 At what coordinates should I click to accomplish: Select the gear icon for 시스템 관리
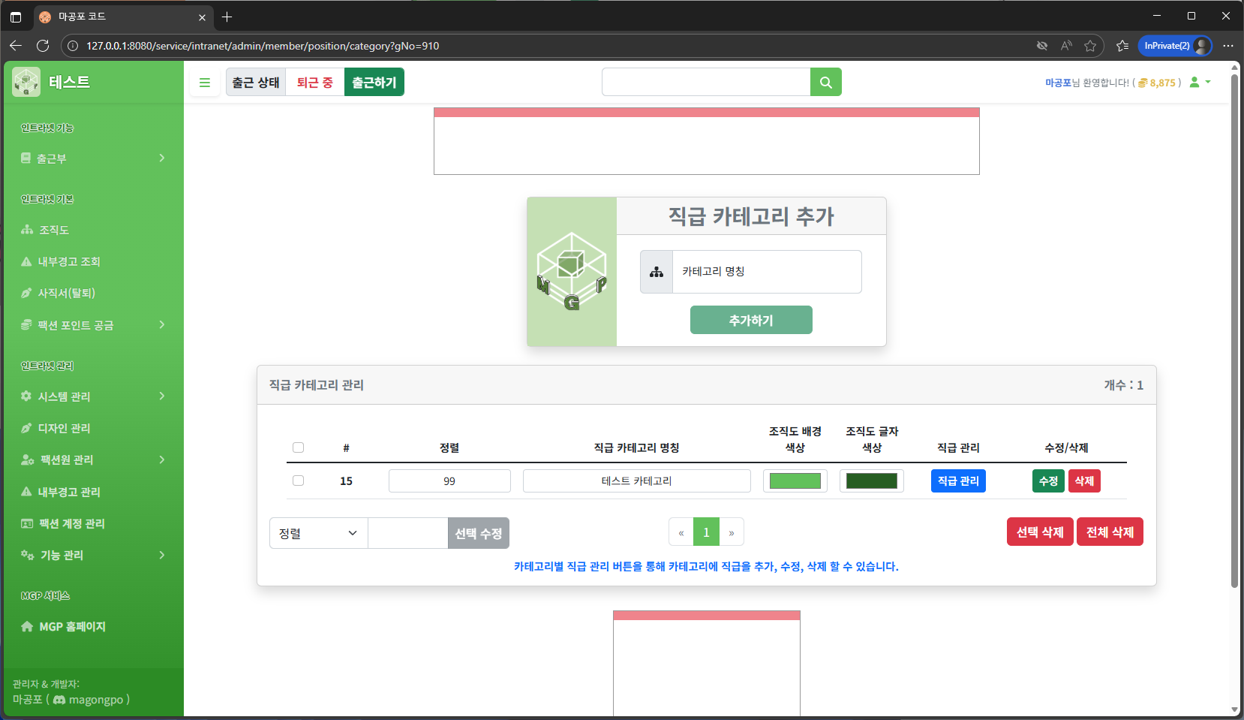pyautogui.click(x=24, y=395)
